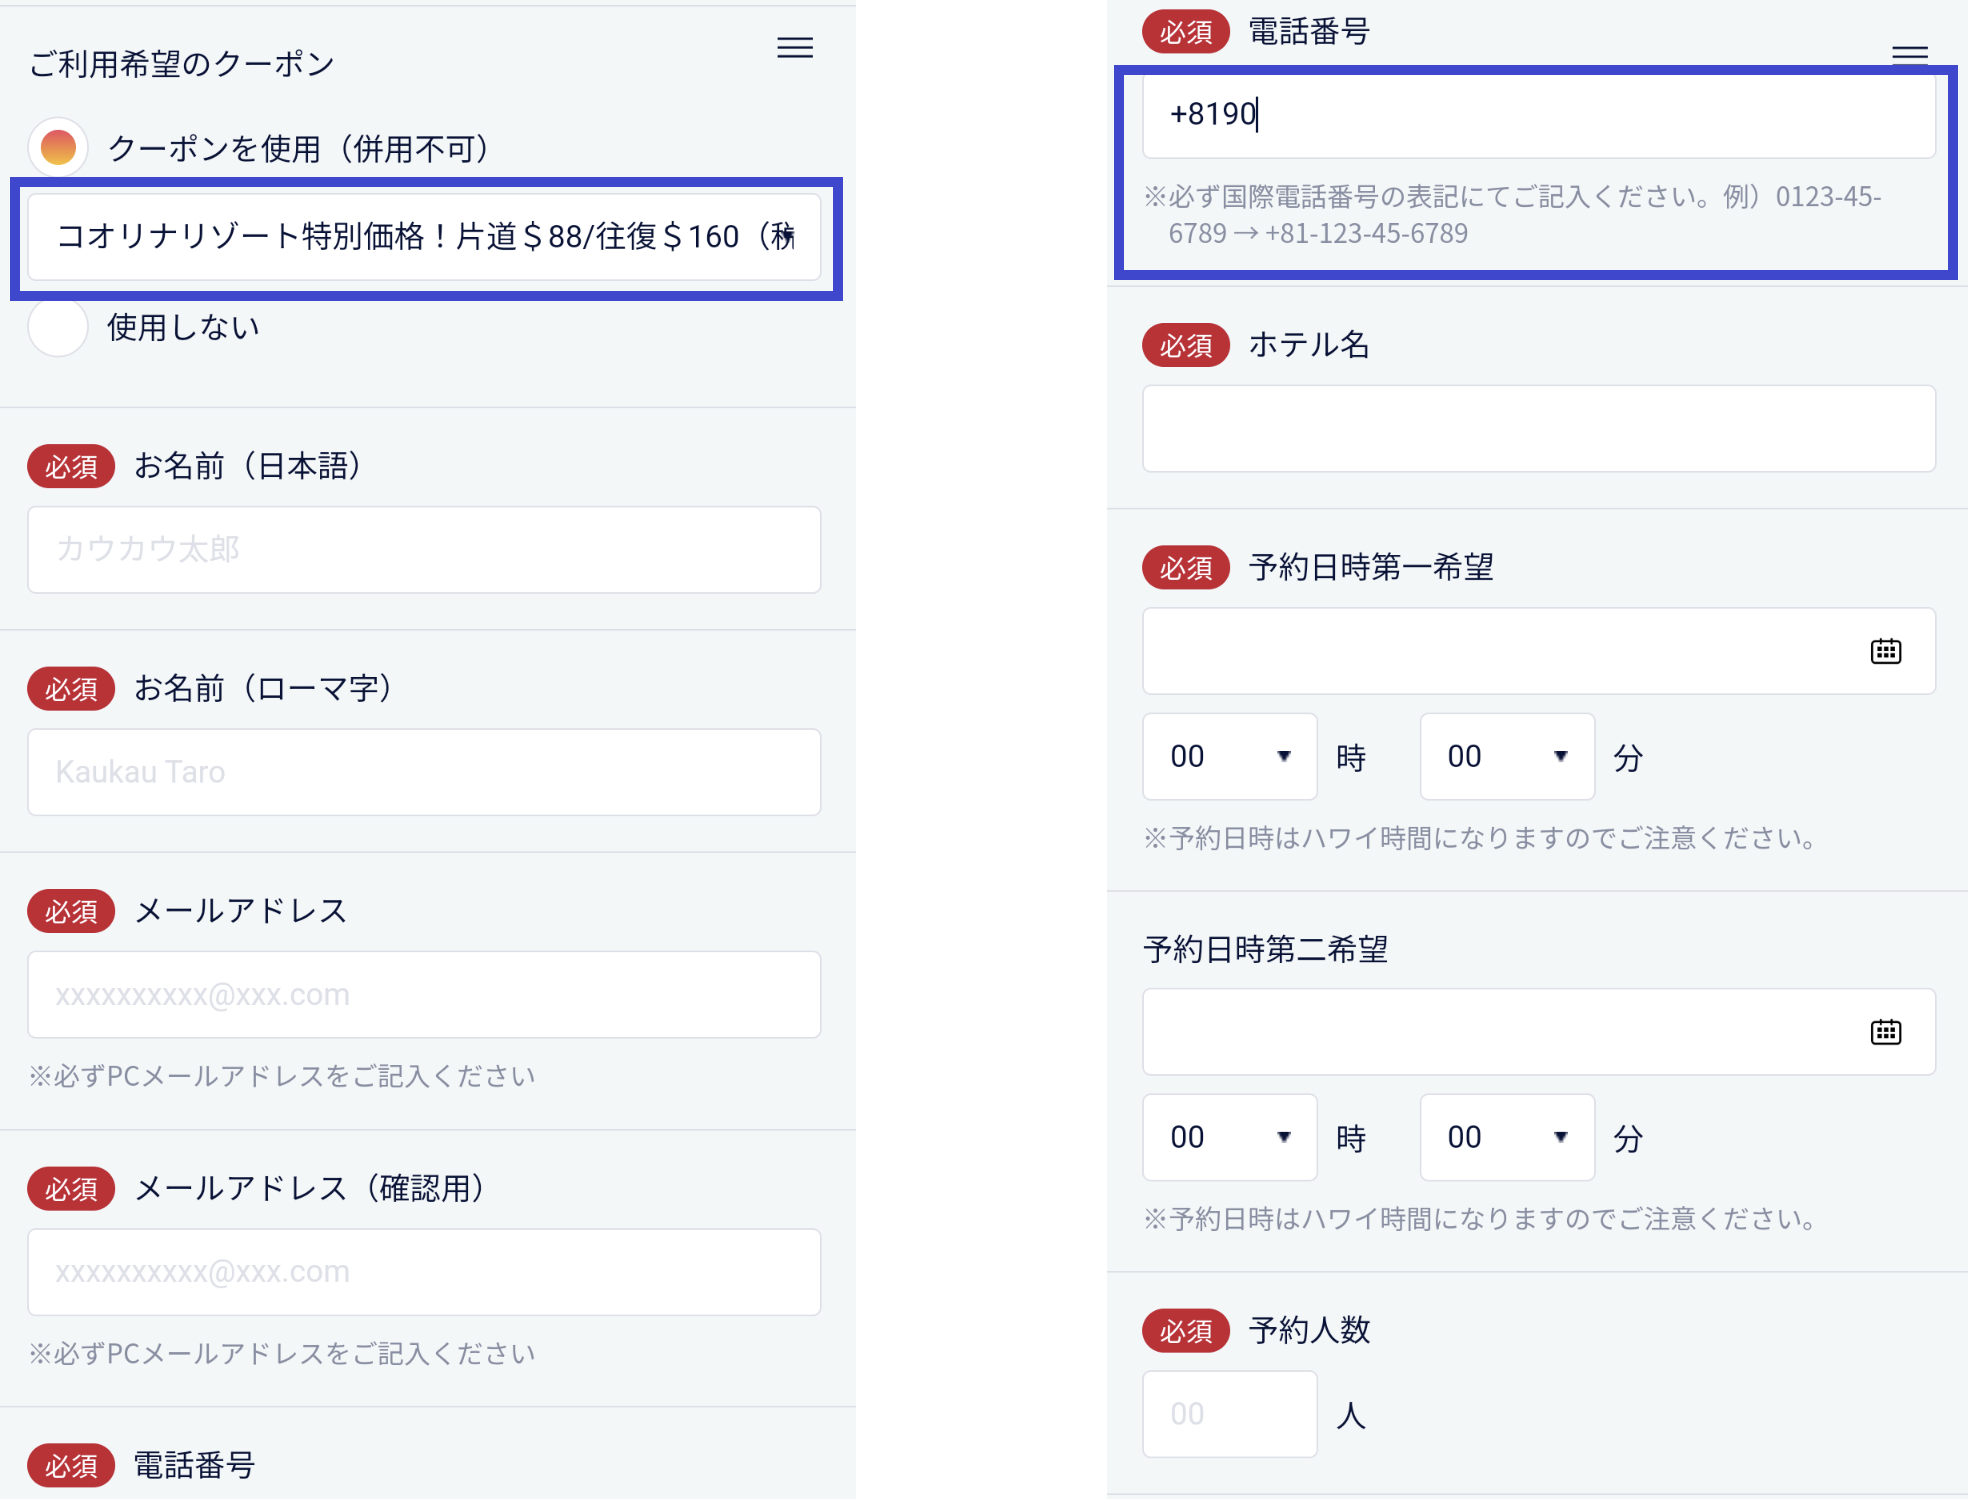Select クーポンを使用 radio button
1968x1499 pixels.
pyautogui.click(x=58, y=148)
